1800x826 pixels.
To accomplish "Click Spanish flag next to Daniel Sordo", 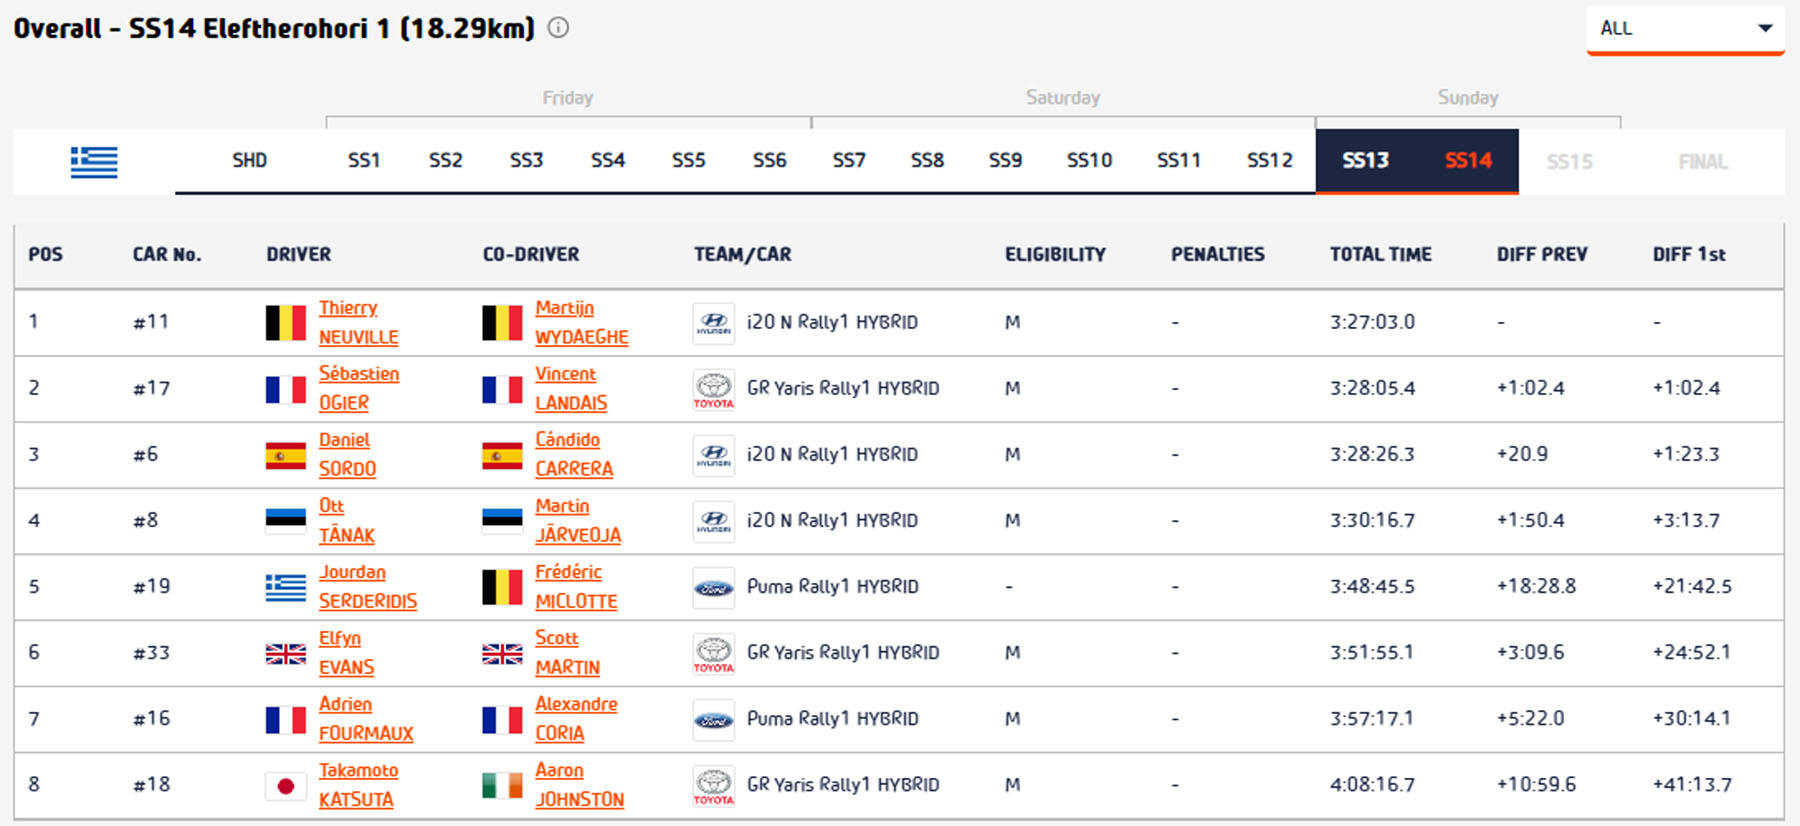I will (285, 455).
